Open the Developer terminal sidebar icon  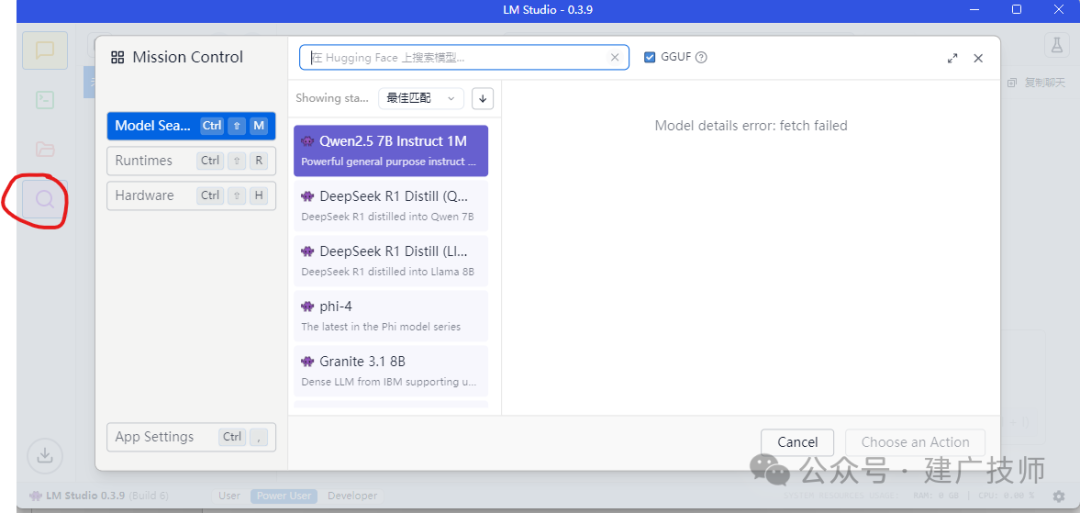tap(45, 100)
